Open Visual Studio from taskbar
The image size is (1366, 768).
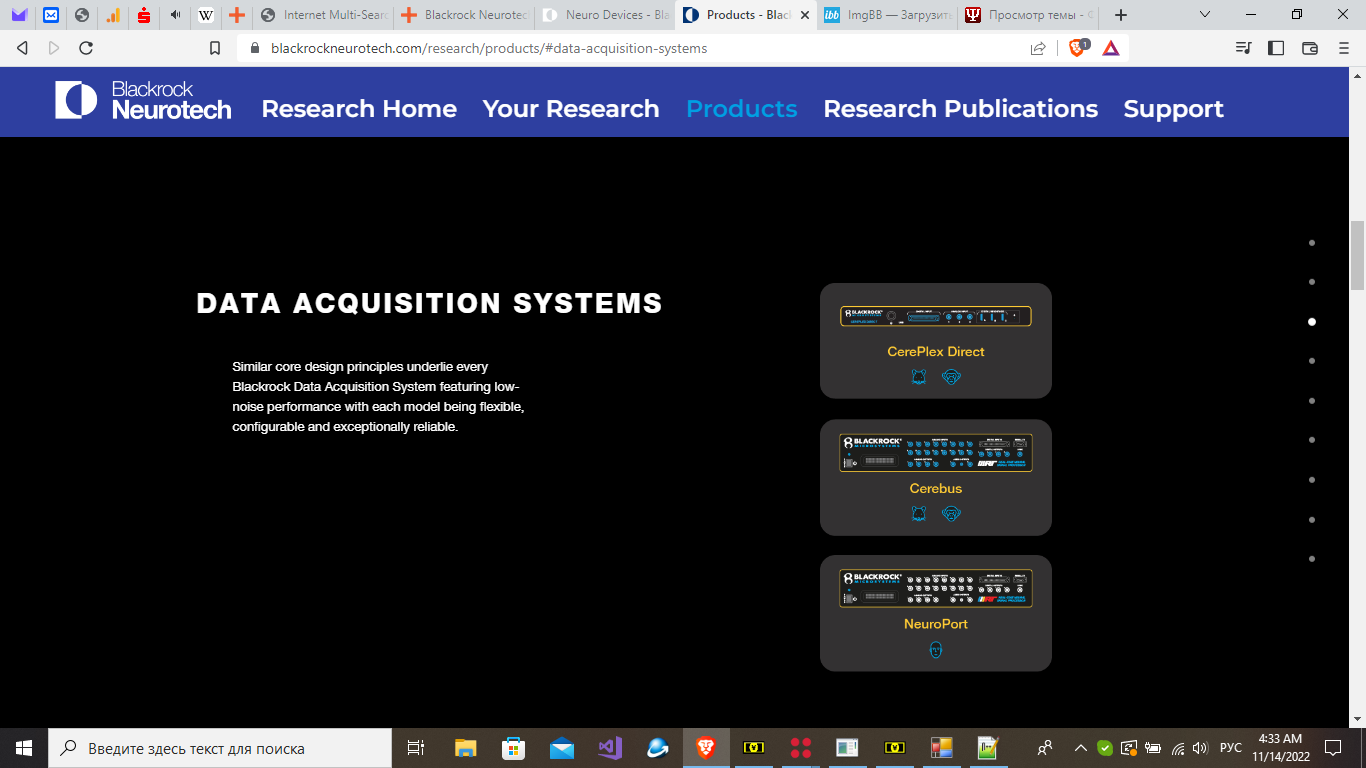pos(610,748)
